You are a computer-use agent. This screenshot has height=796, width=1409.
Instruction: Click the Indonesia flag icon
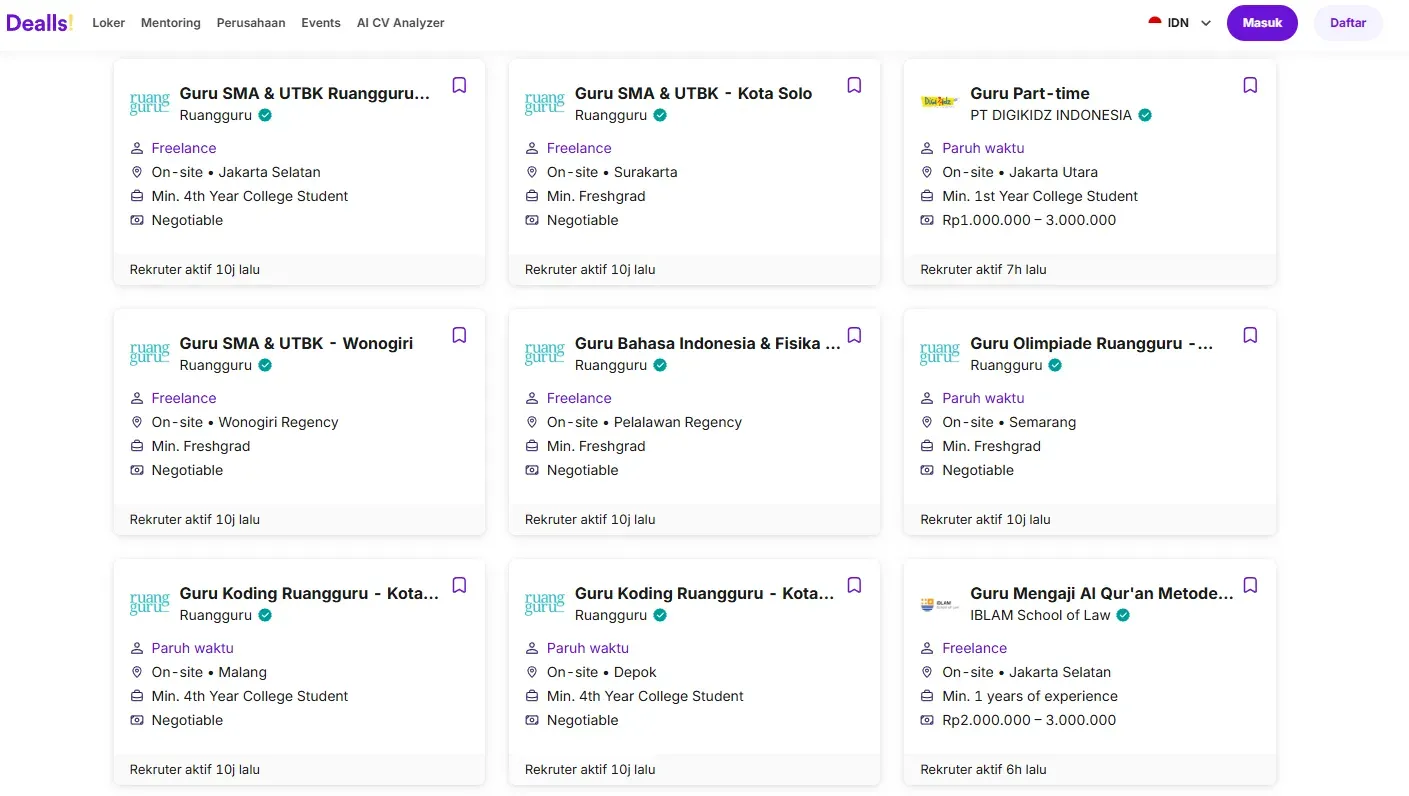pyautogui.click(x=1155, y=22)
